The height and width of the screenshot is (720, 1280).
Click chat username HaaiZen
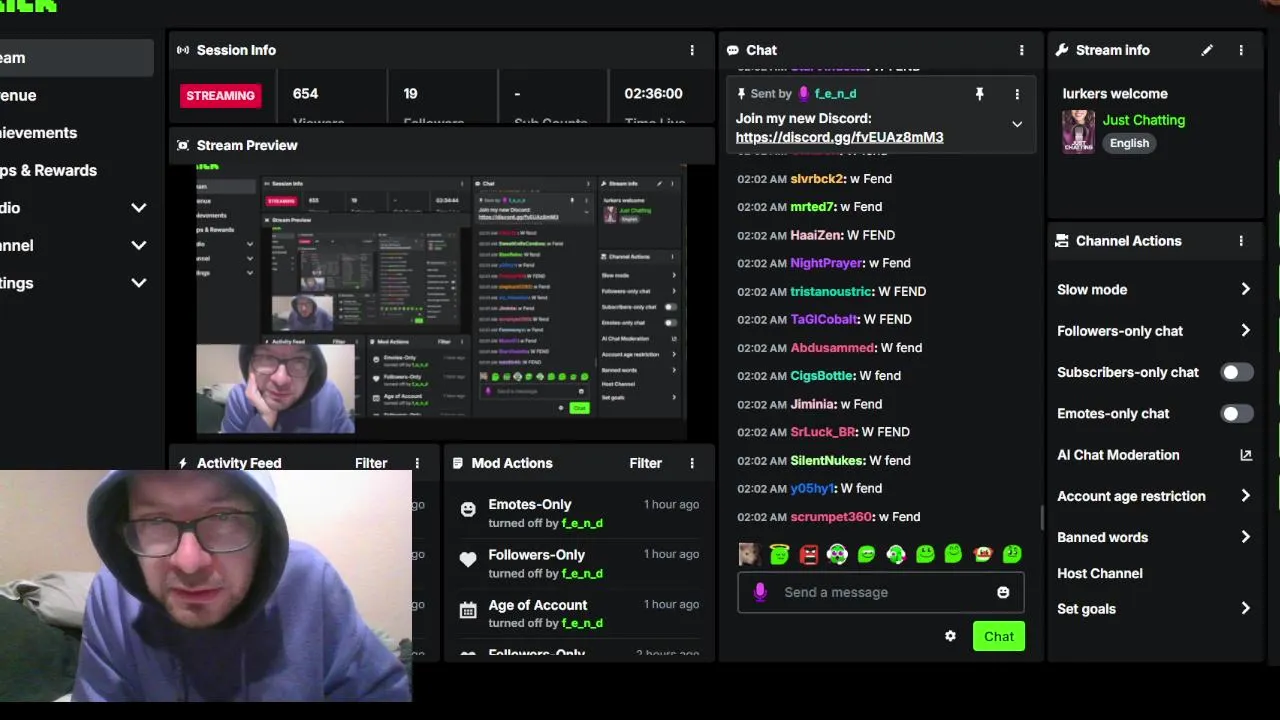(815, 235)
